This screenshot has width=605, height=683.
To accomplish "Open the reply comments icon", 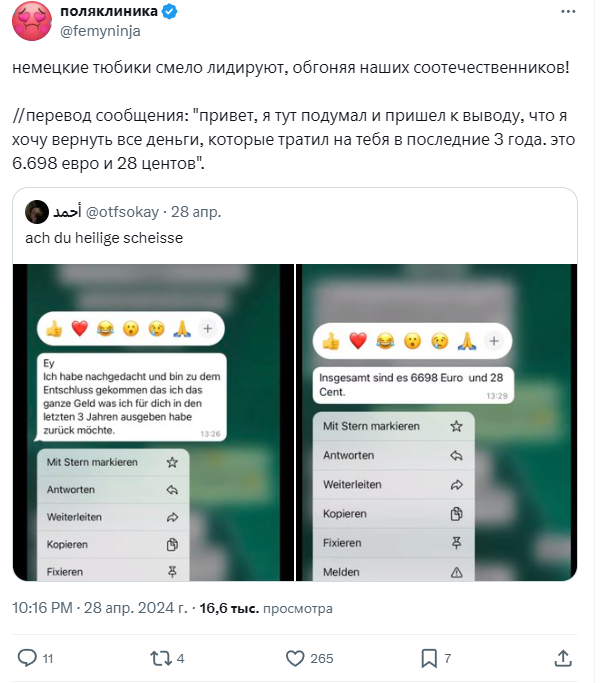I will click(27, 658).
